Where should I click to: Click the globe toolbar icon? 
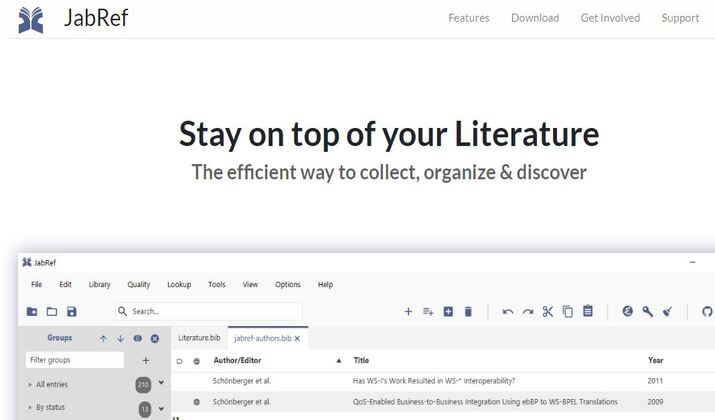[627, 311]
